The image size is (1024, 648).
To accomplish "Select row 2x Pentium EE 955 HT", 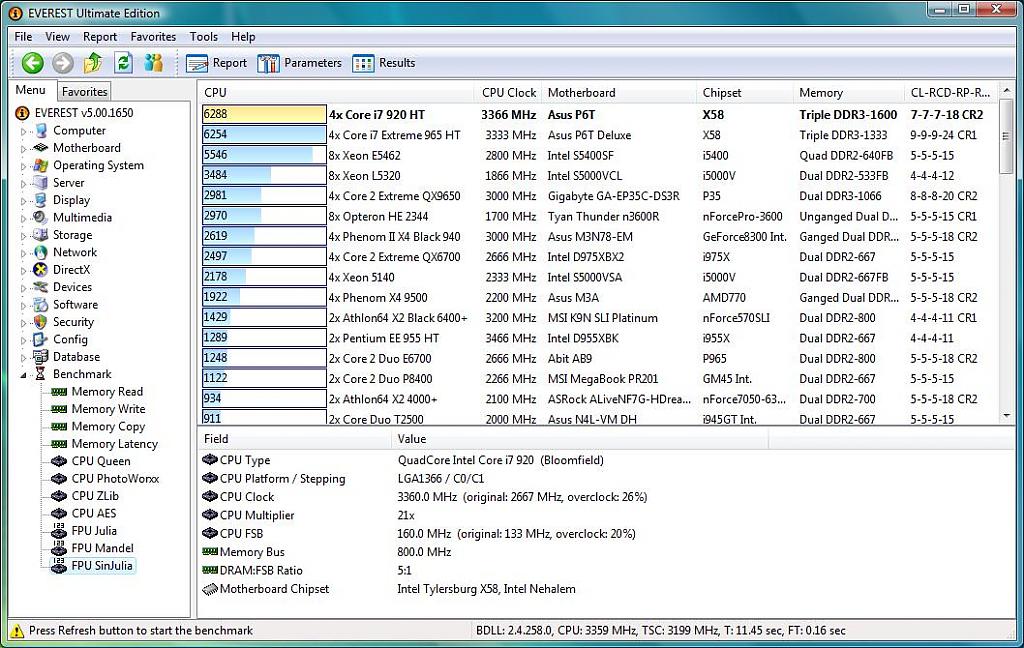I will pyautogui.click(x=598, y=338).
